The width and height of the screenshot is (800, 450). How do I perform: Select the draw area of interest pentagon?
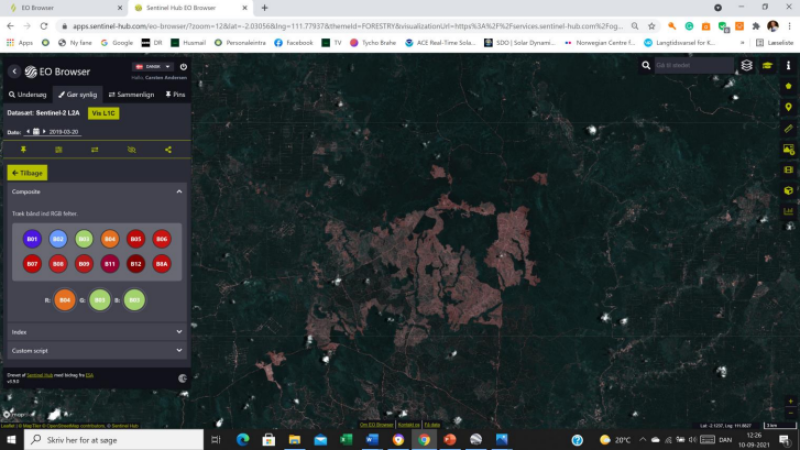[x=788, y=86]
